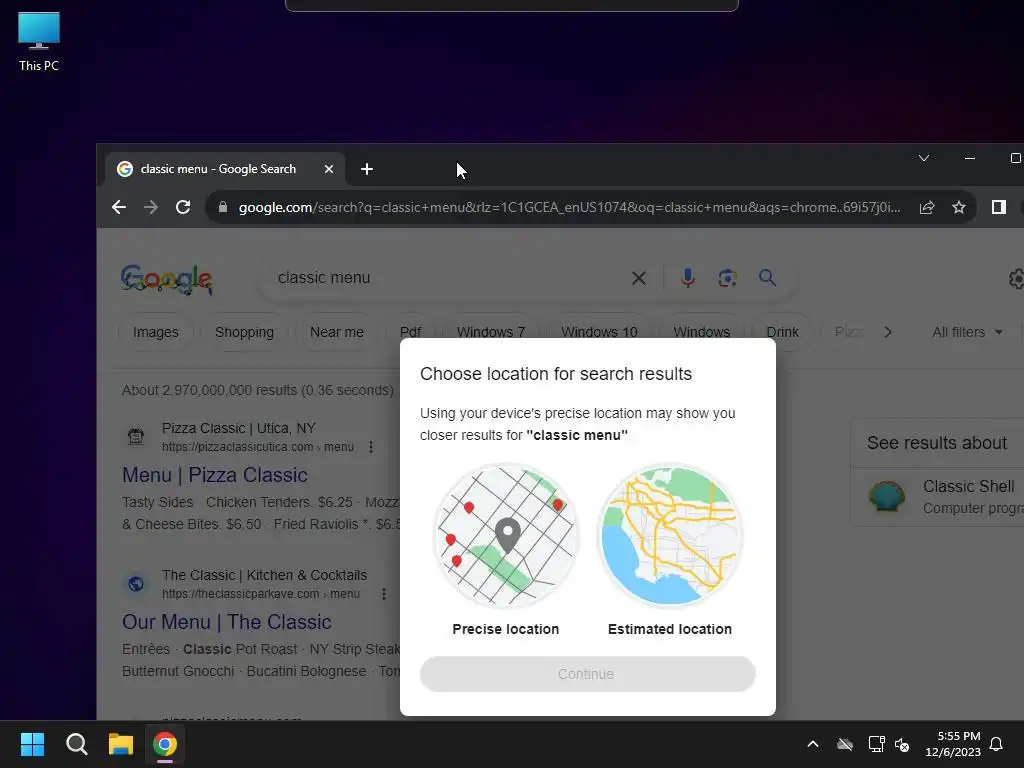Click Pizza Classic site favicon
1024x768 pixels.
136,436
